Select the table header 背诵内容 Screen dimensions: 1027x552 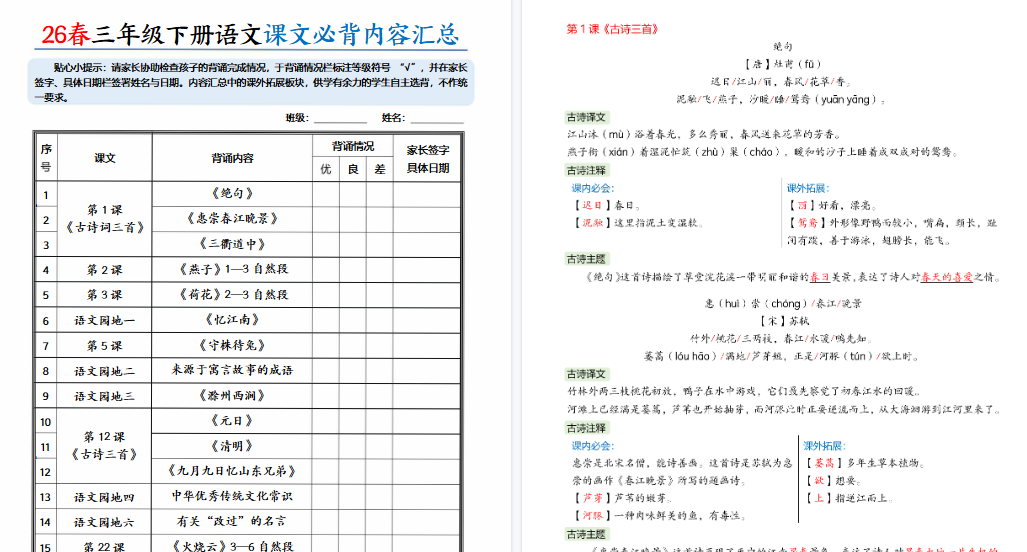pyautogui.click(x=232, y=158)
